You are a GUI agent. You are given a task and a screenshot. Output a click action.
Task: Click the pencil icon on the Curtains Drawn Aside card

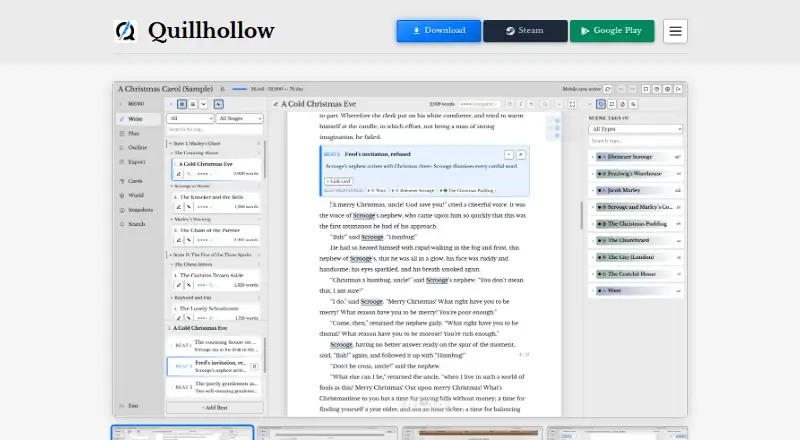pyautogui.click(x=179, y=285)
